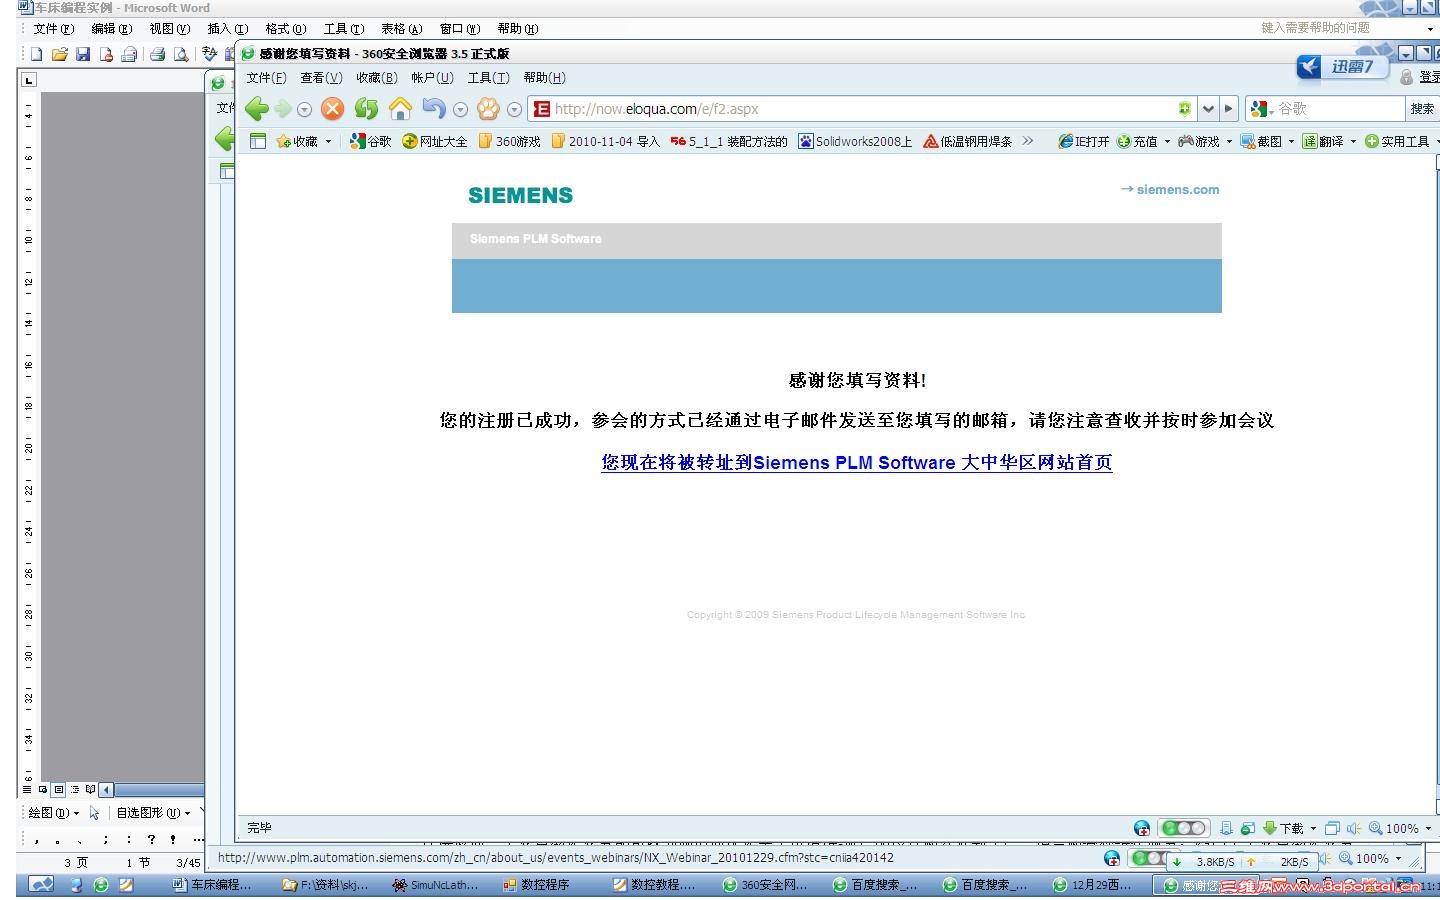Viewport: 1440px width, 900px height.
Task: Click the Word print preview icon
Action: point(181,54)
